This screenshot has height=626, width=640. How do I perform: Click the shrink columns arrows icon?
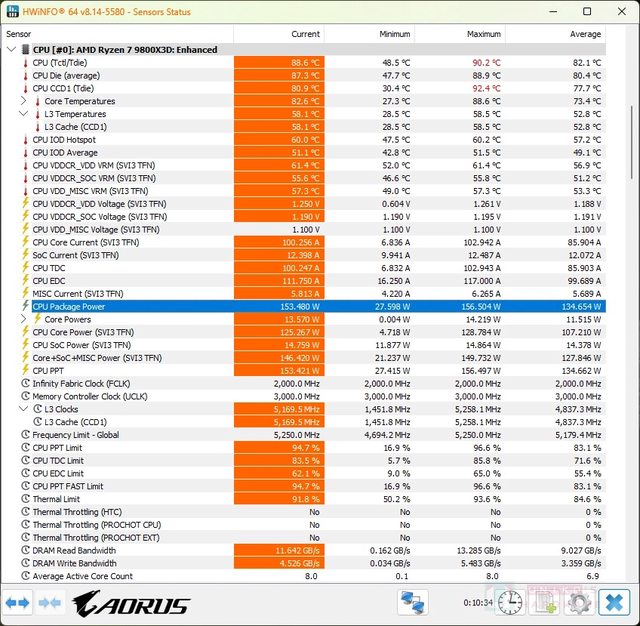[x=50, y=603]
